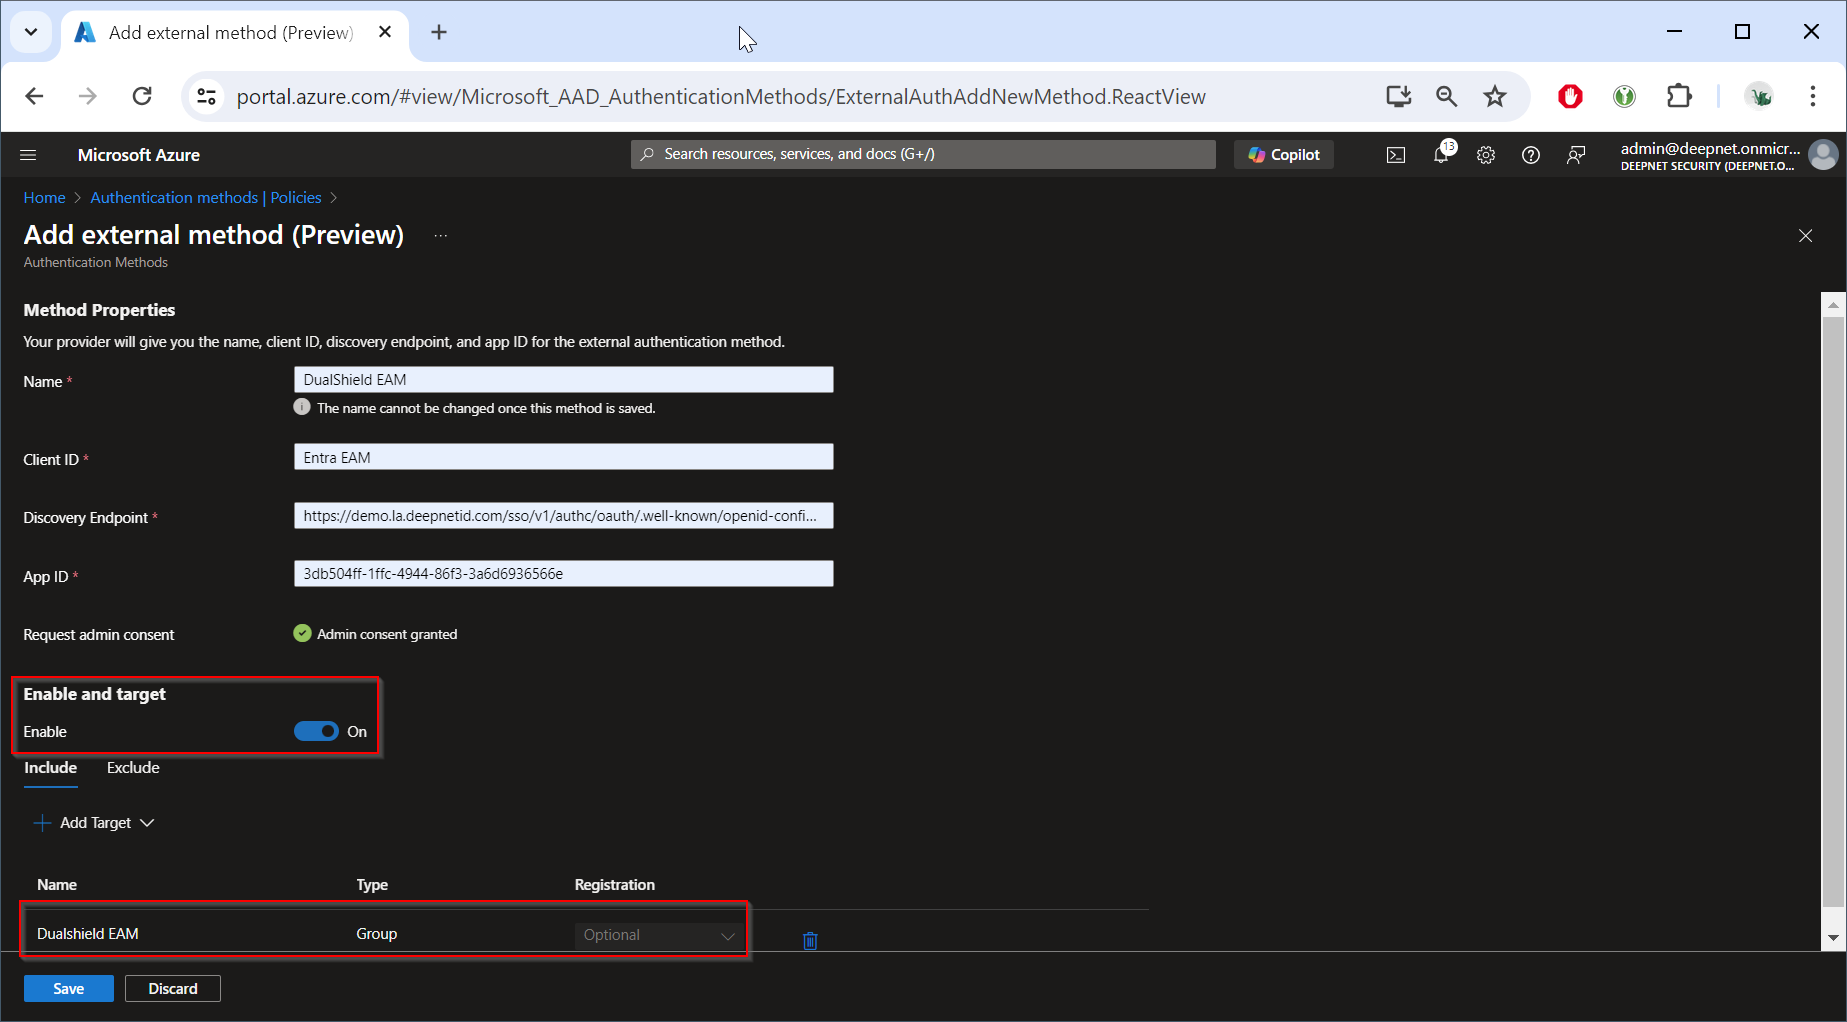Image resolution: width=1847 pixels, height=1022 pixels.
Task: Click the Save button
Action: [68, 988]
